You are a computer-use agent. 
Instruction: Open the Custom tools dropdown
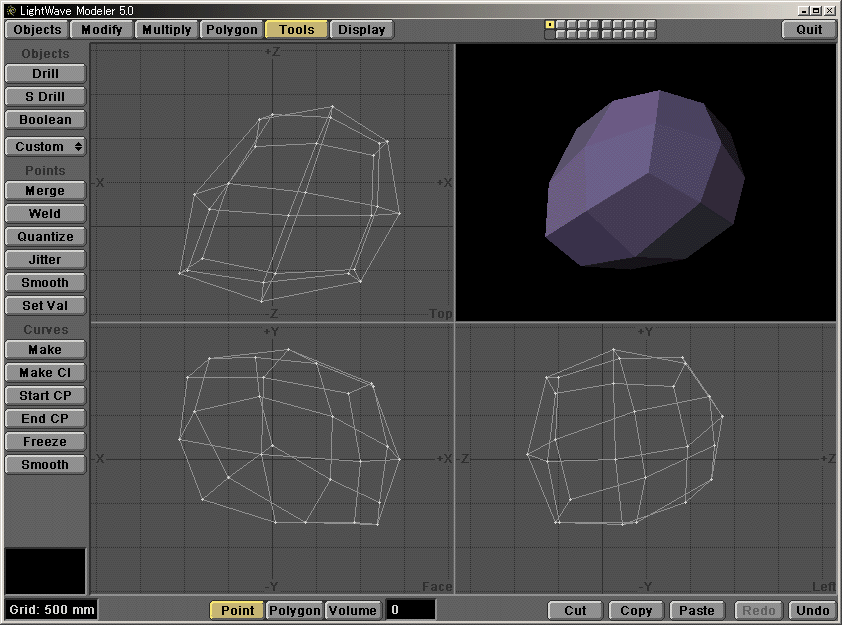point(44,146)
